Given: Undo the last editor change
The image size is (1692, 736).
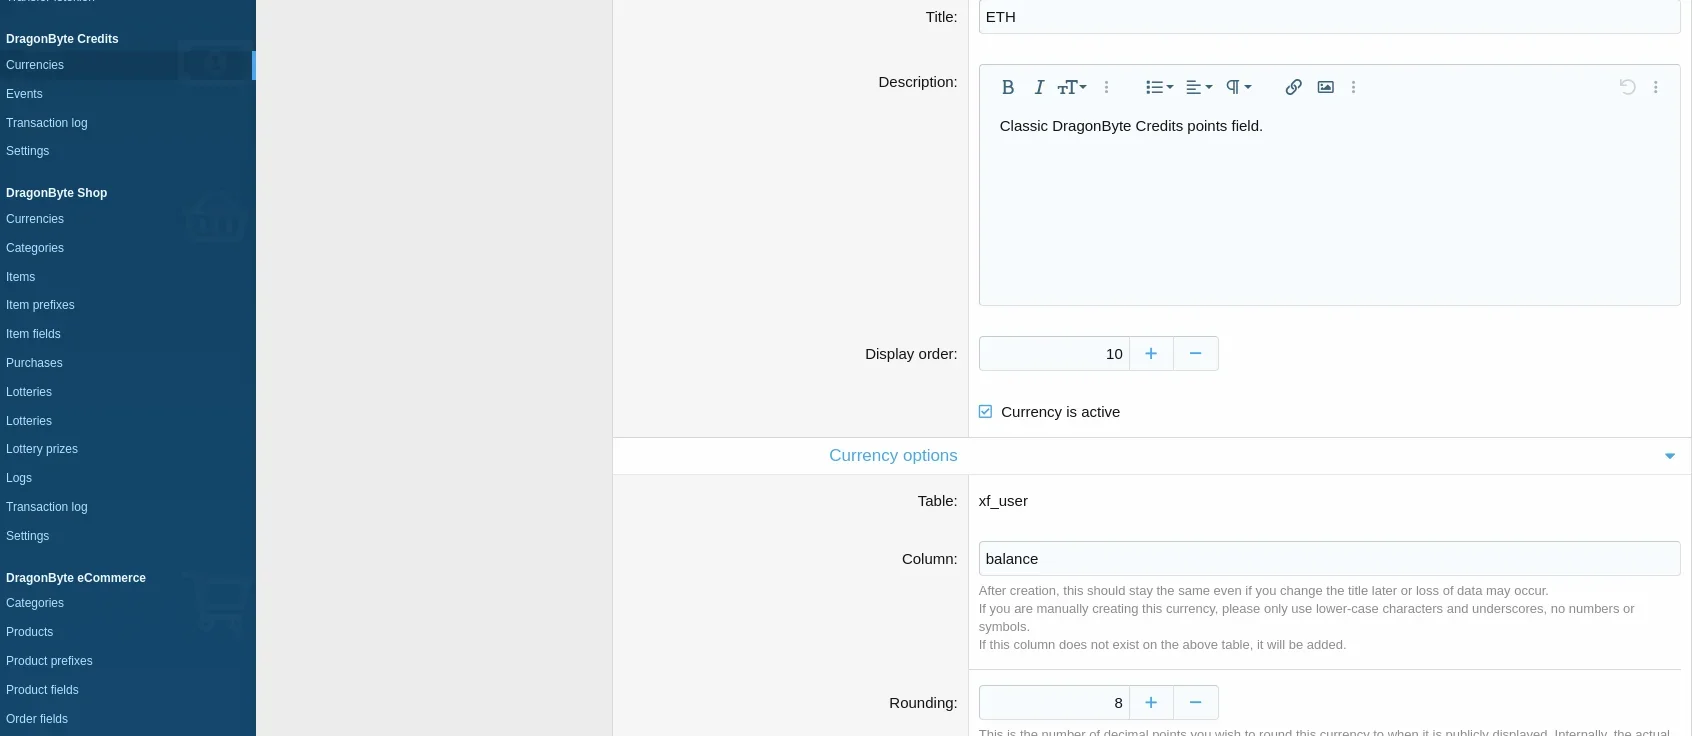Looking at the screenshot, I should tap(1627, 87).
